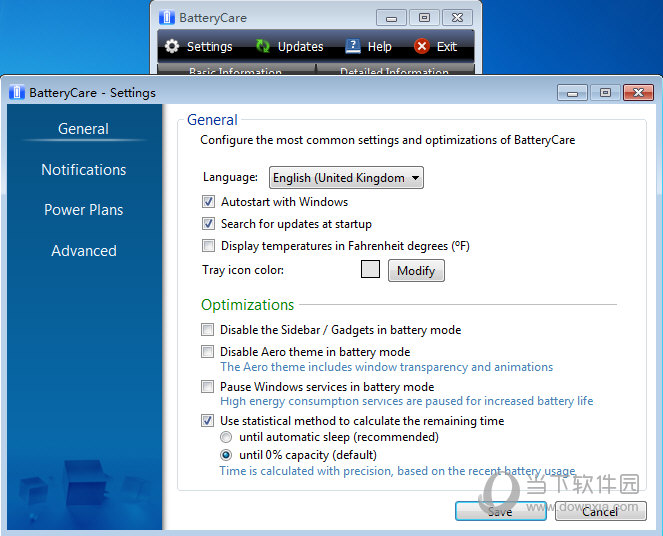
Task: Minimize the BatteryCare main window
Action: coord(391,18)
